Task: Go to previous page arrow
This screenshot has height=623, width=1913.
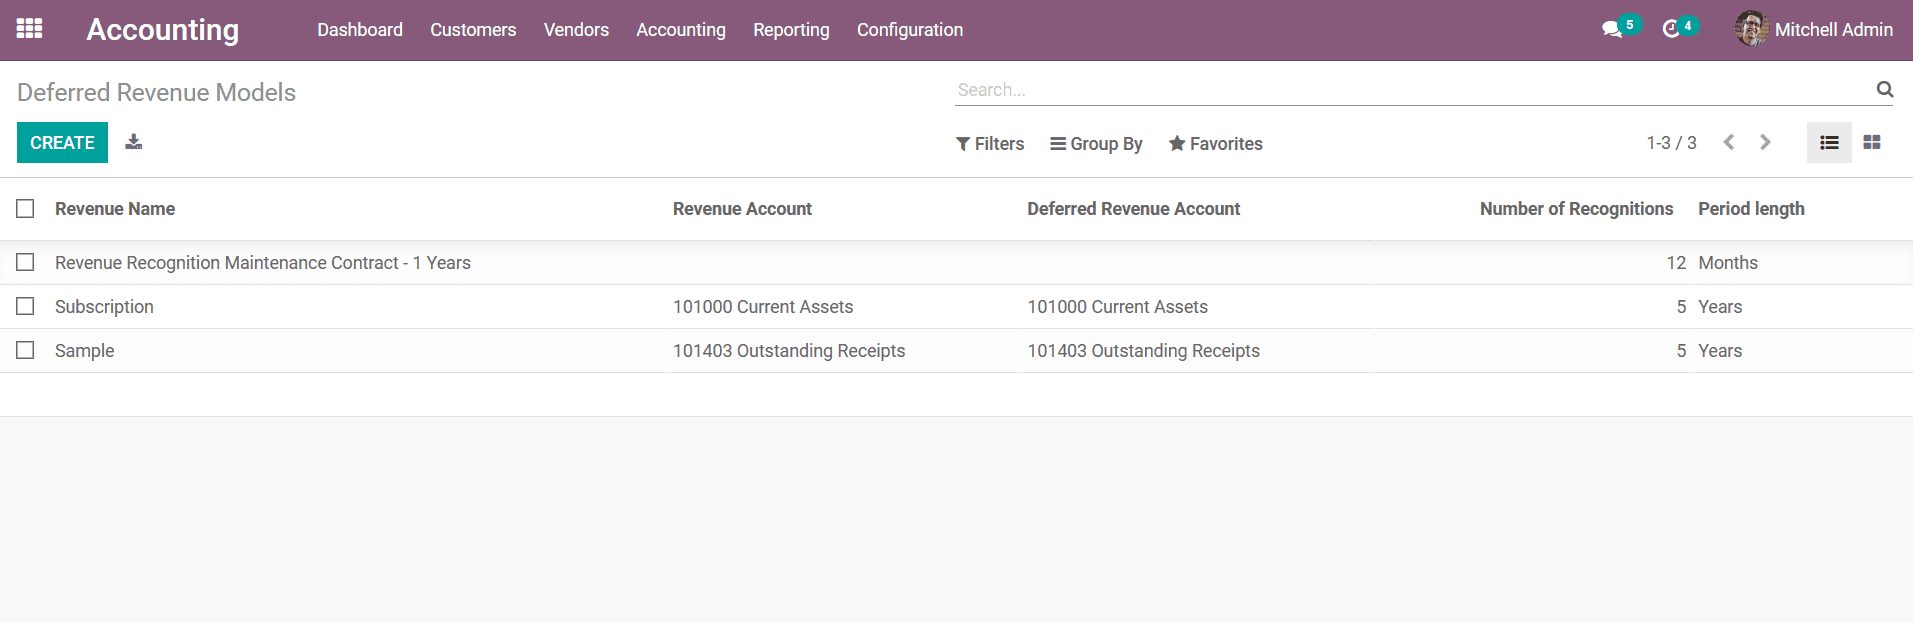Action: (x=1728, y=142)
